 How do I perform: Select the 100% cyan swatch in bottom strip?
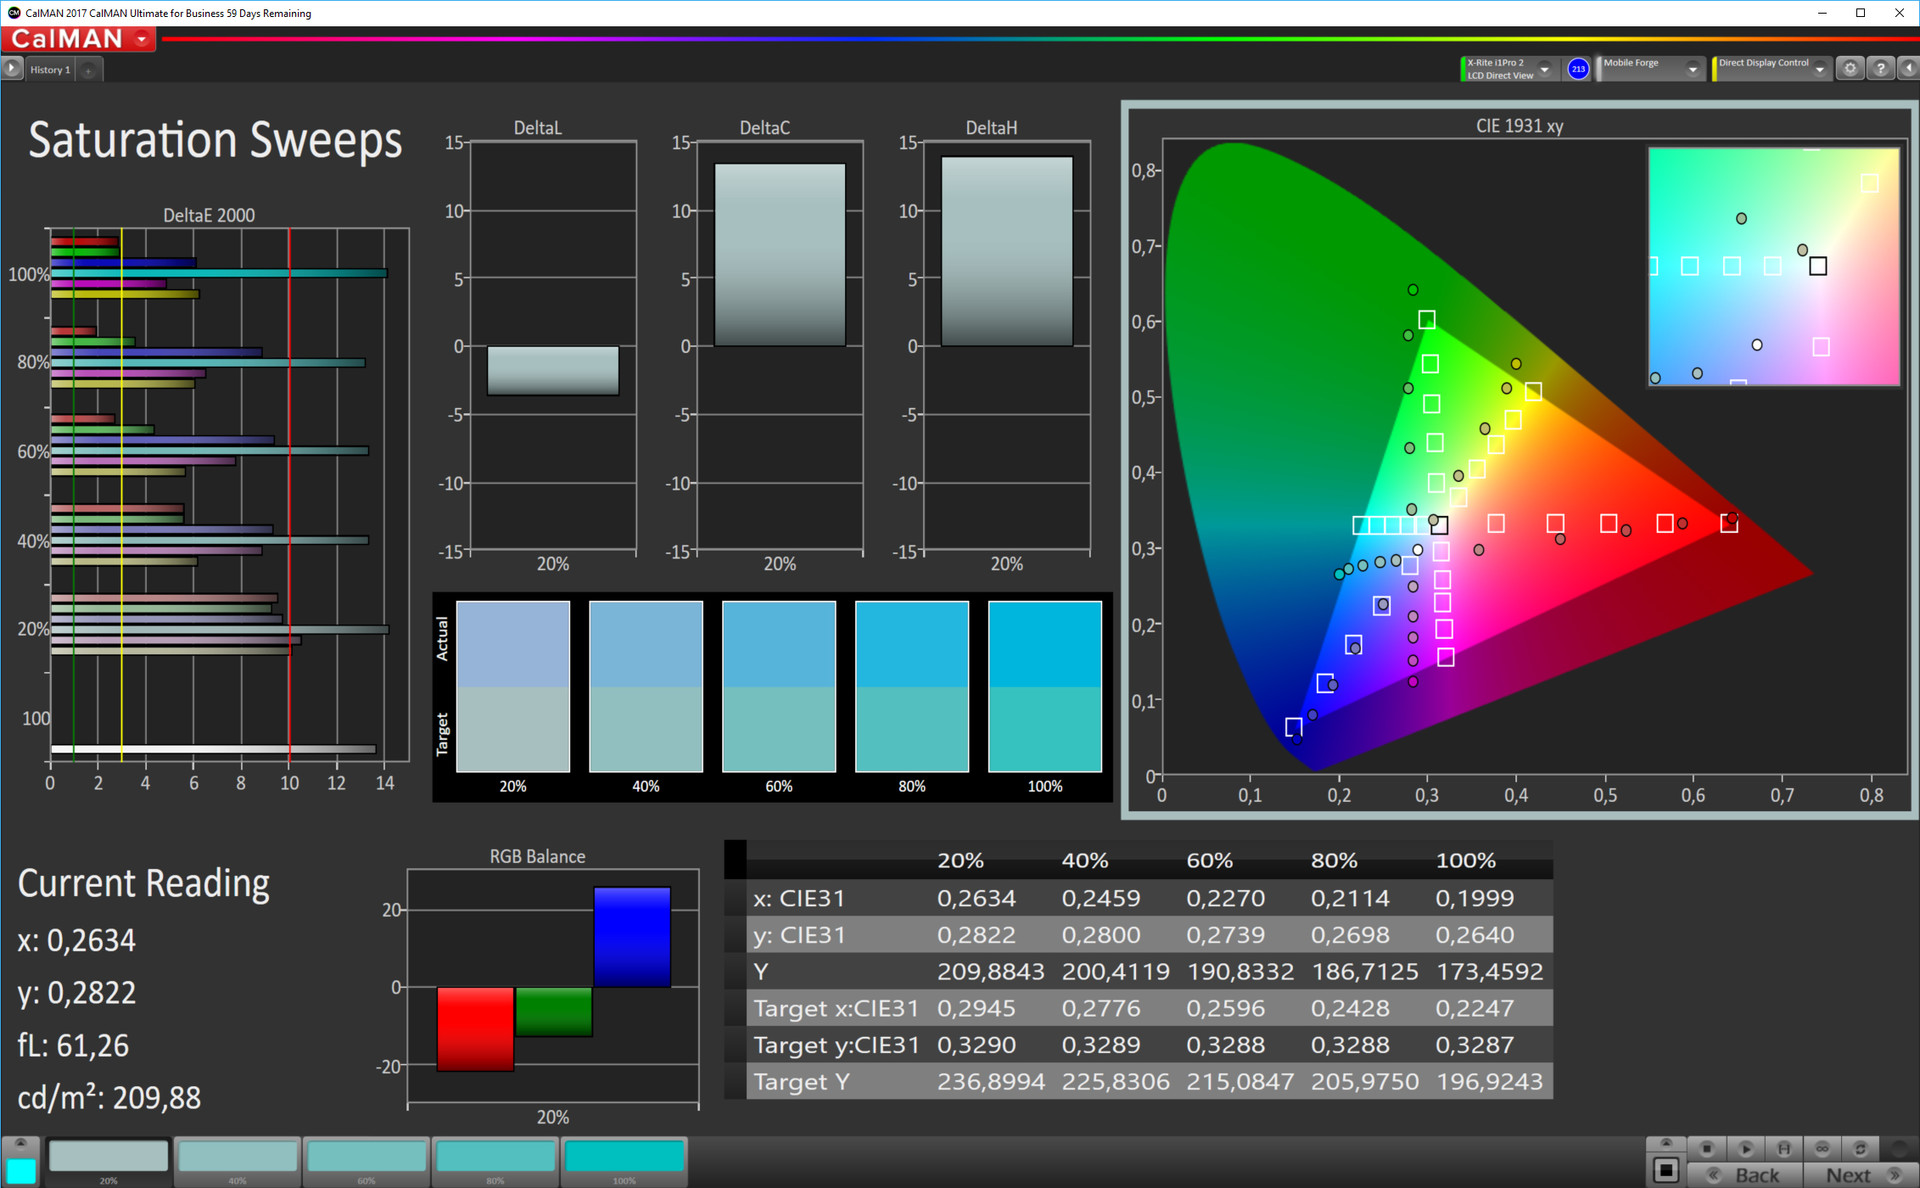click(624, 1157)
